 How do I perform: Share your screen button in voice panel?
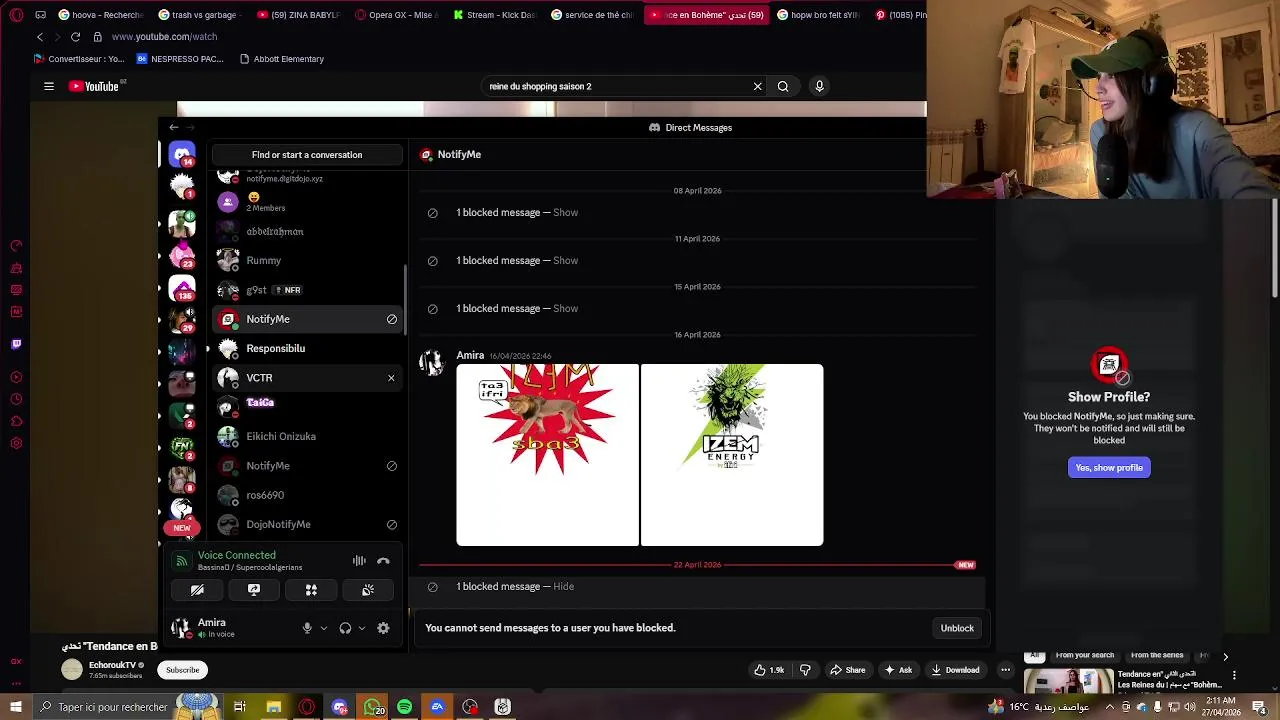coord(254,590)
